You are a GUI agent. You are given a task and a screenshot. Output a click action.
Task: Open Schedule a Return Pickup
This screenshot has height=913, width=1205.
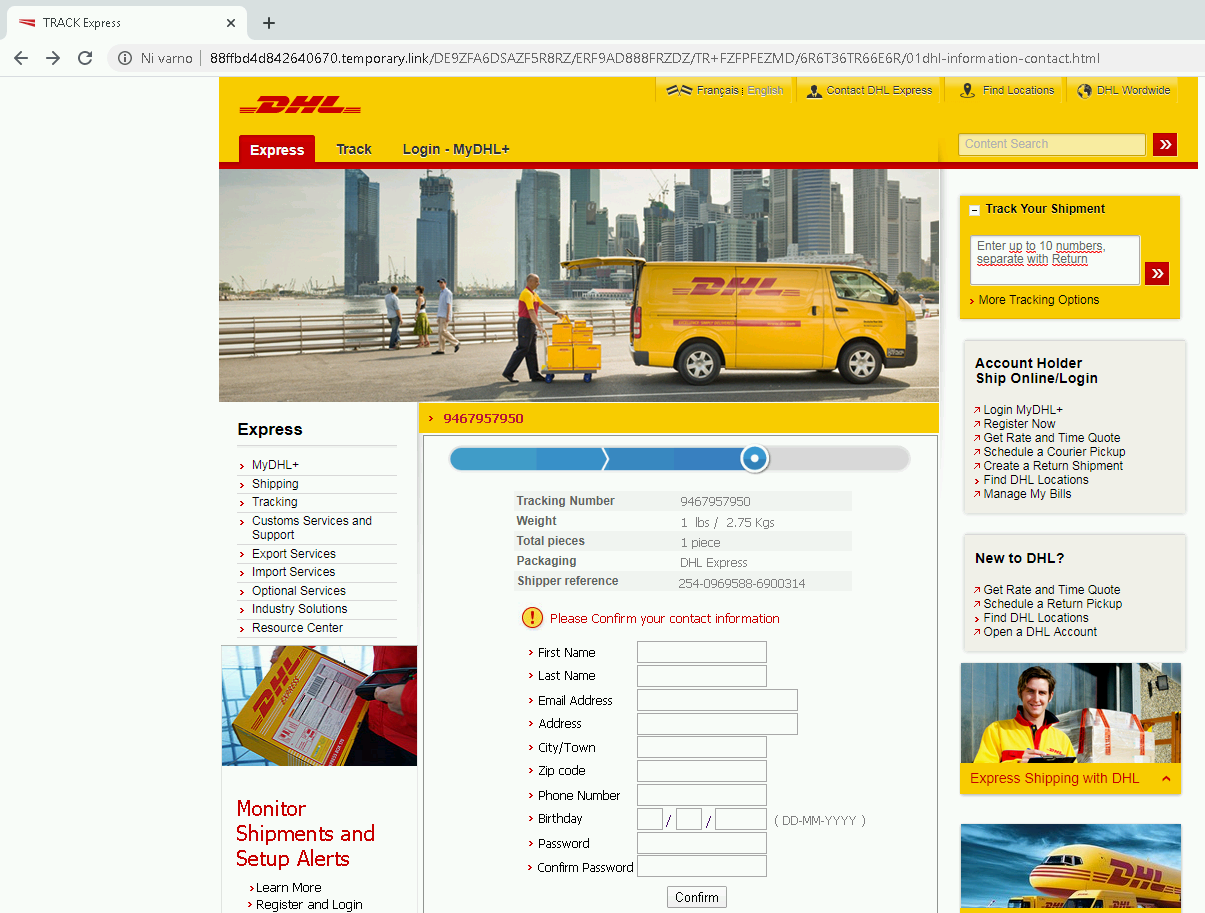(1053, 604)
